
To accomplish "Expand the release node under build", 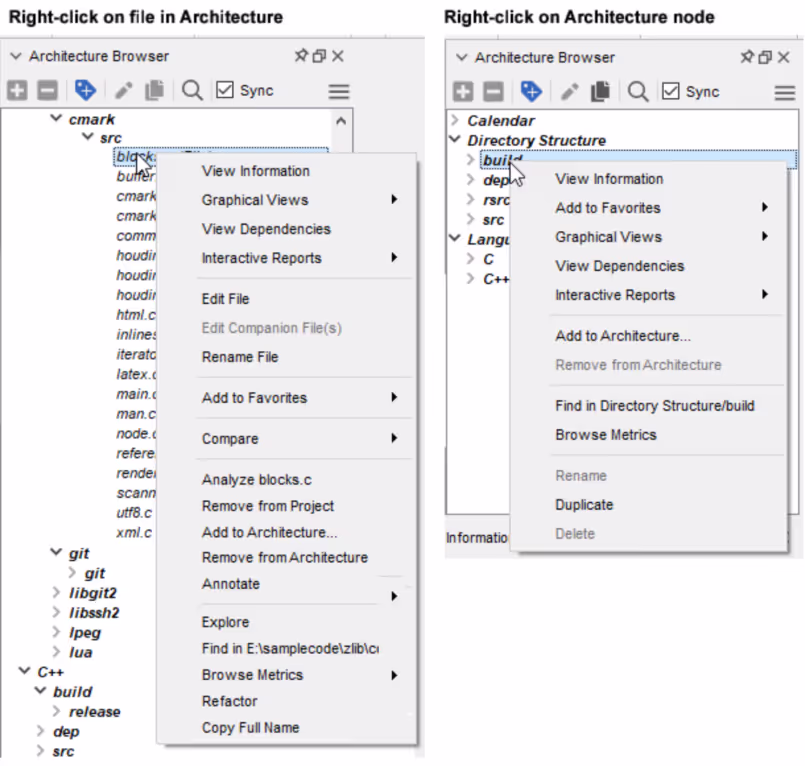I will click(56, 711).
